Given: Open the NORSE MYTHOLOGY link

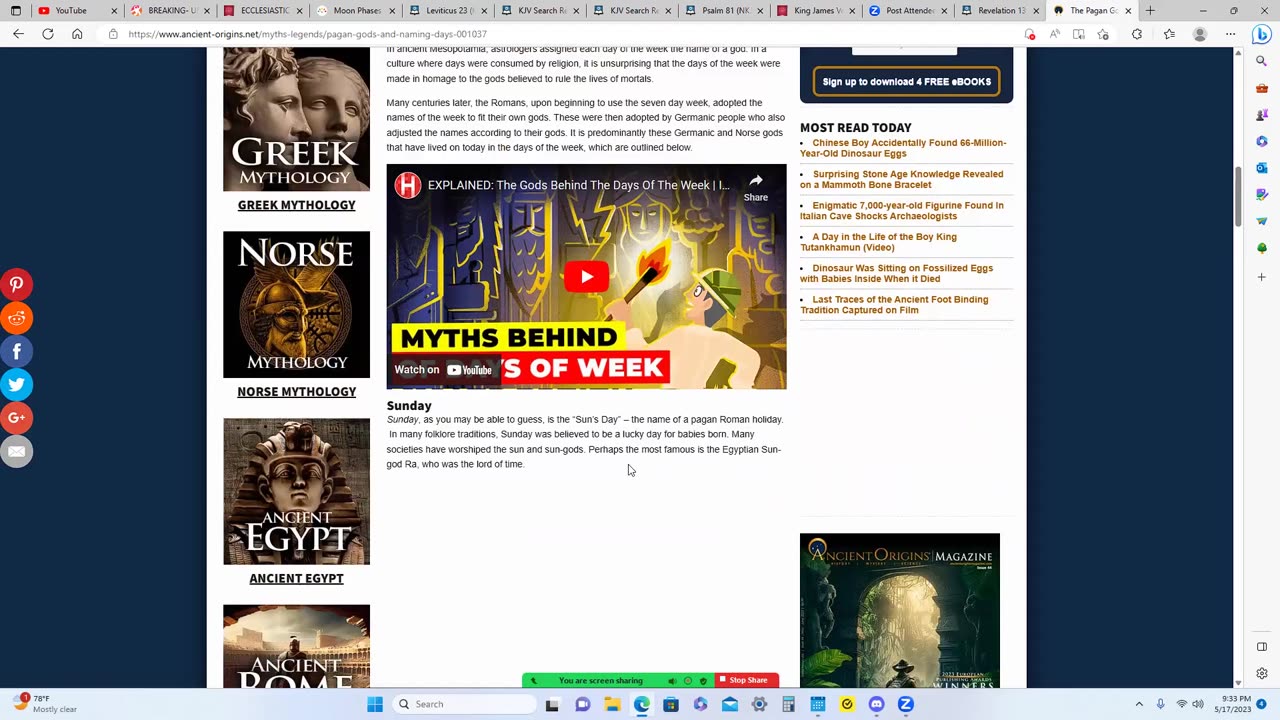Looking at the screenshot, I should pyautogui.click(x=296, y=392).
